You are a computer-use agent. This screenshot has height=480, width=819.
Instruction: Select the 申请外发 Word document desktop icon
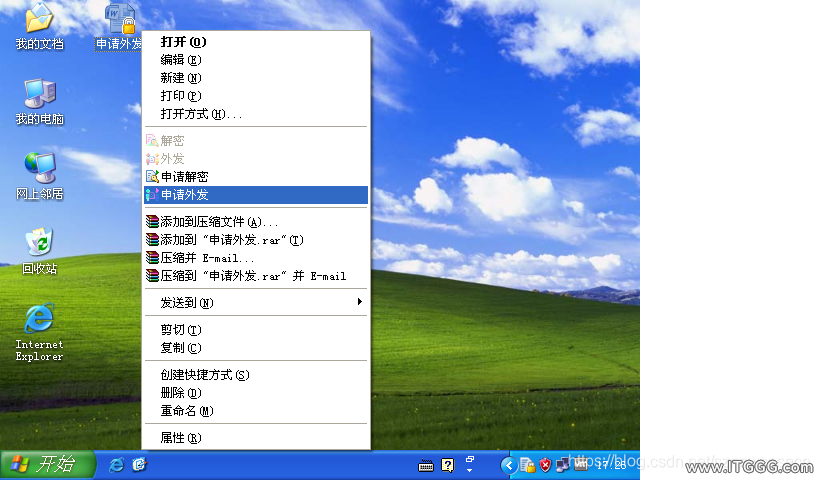pos(120,26)
